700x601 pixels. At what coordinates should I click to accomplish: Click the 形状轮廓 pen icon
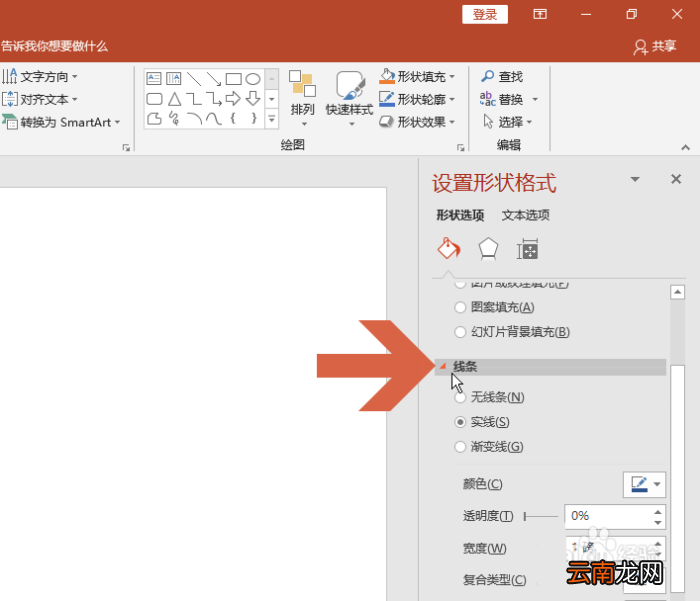[387, 99]
